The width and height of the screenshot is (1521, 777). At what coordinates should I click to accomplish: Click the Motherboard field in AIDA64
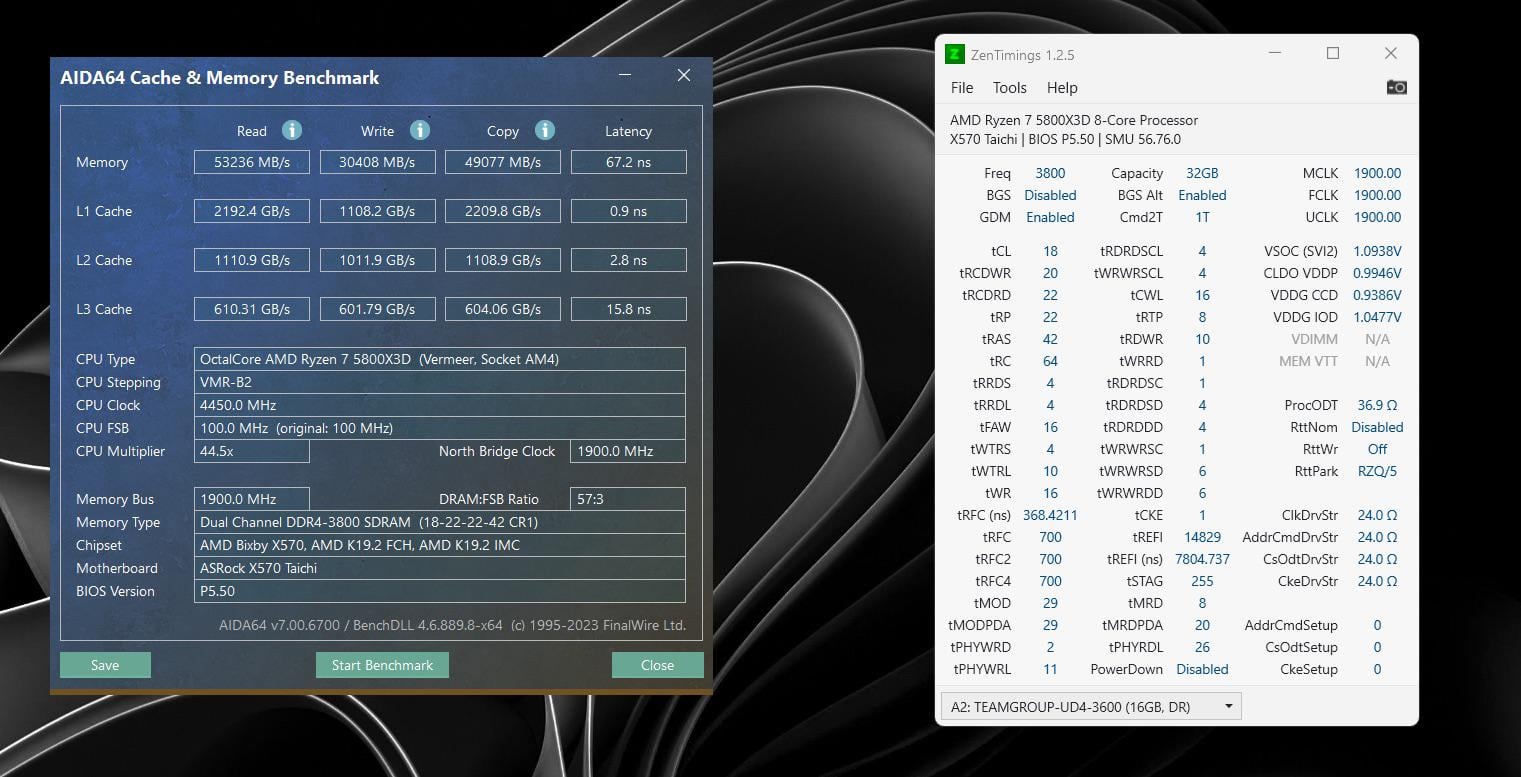440,568
